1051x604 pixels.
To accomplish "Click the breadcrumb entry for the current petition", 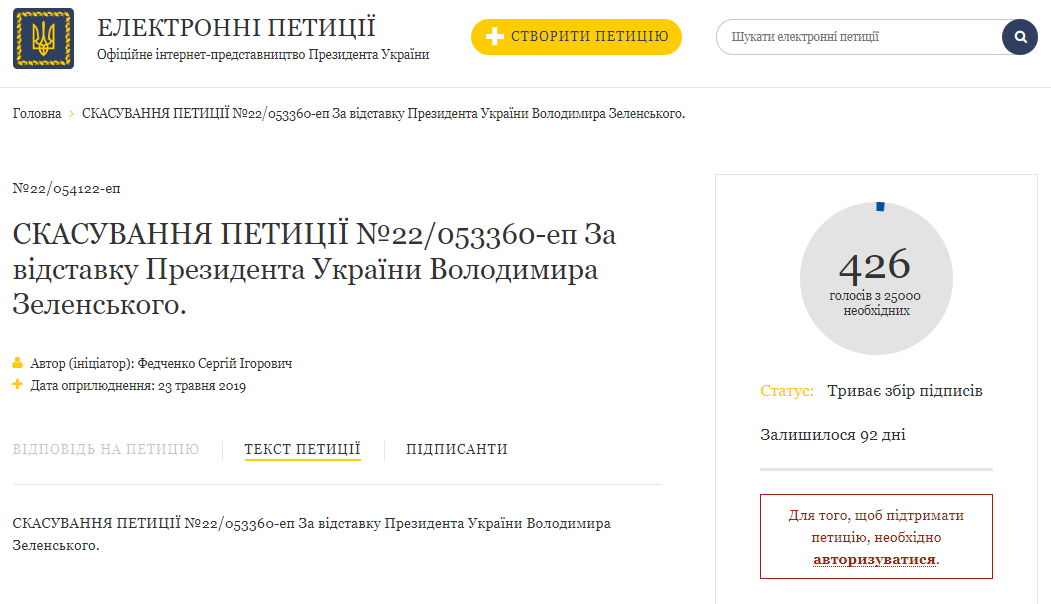I will (383, 114).
